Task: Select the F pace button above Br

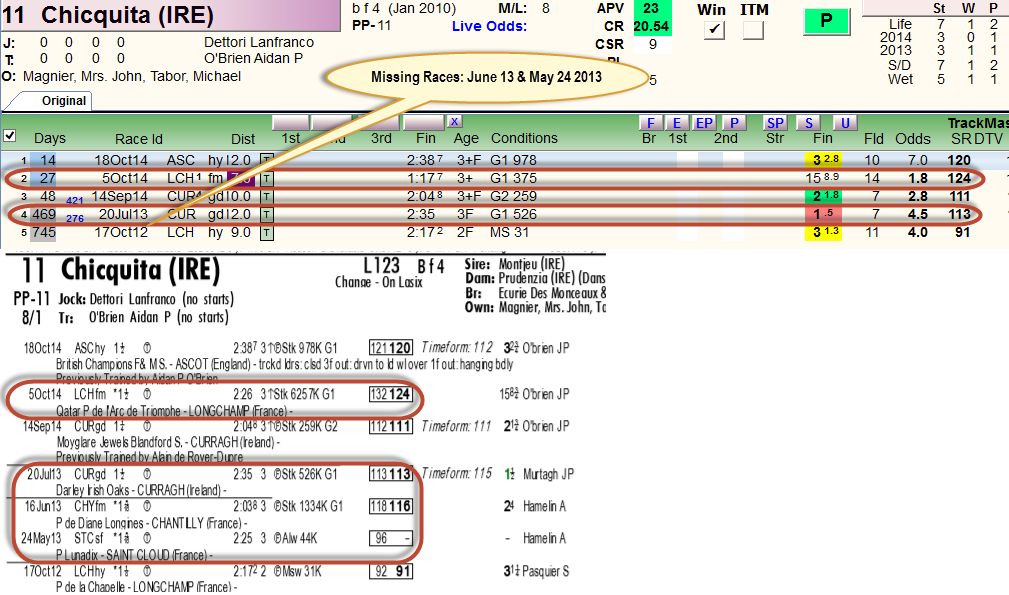Action: click(651, 123)
